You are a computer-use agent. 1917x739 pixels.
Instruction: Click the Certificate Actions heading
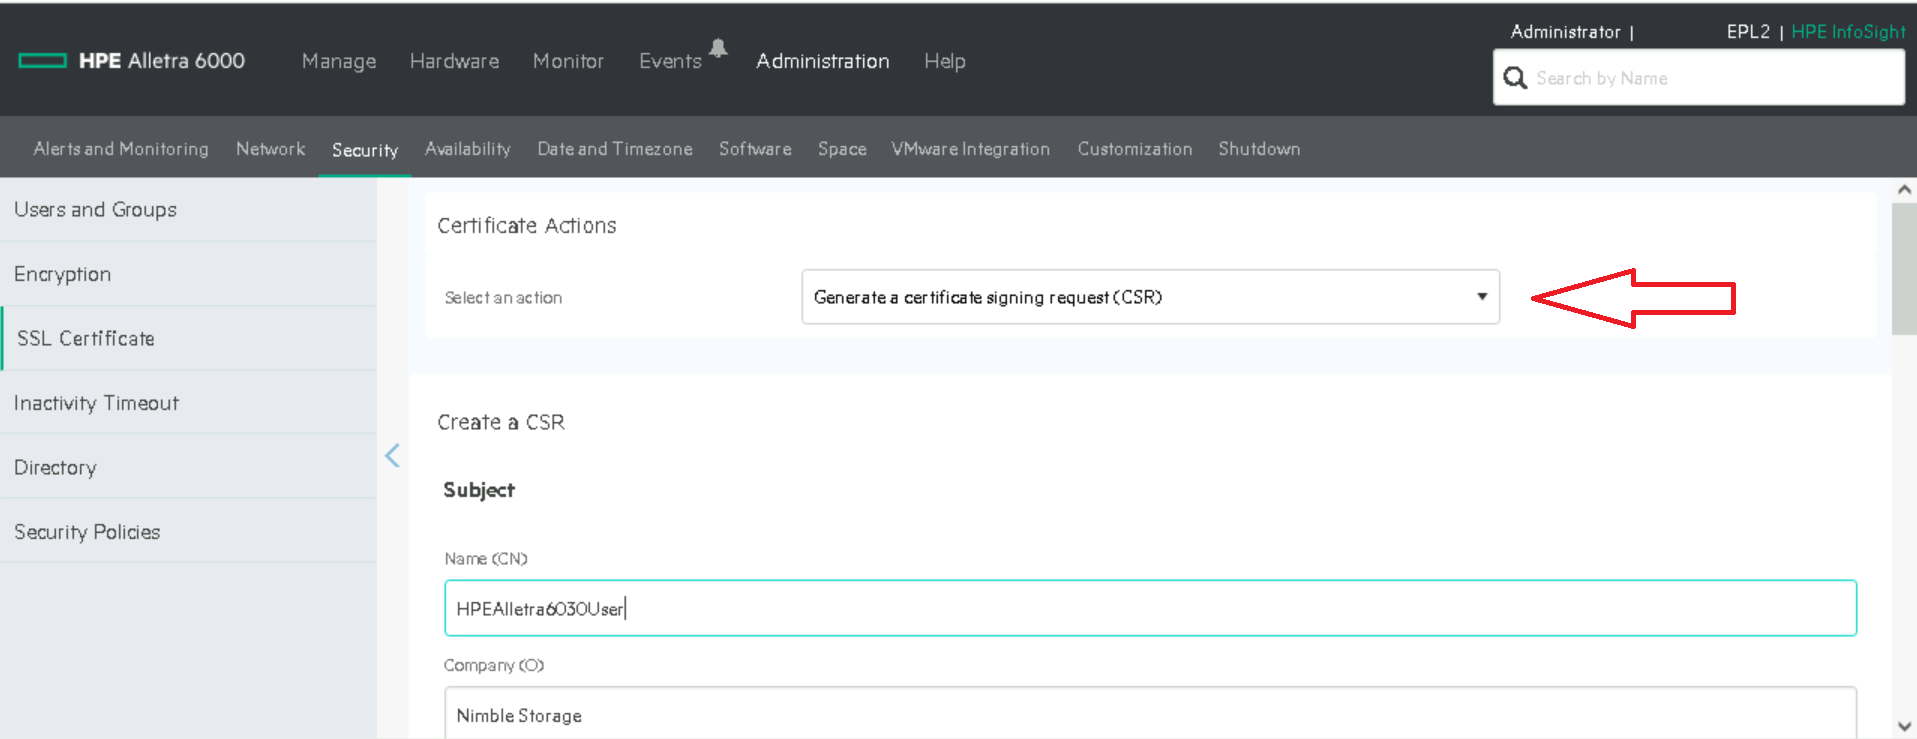coord(526,225)
